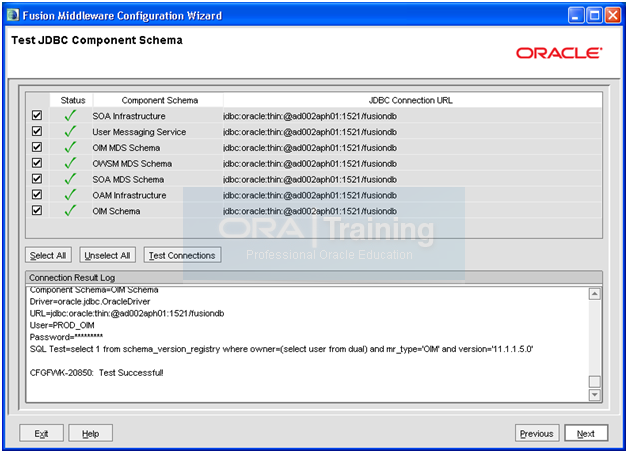Click the Component Schema column header

[159, 100]
